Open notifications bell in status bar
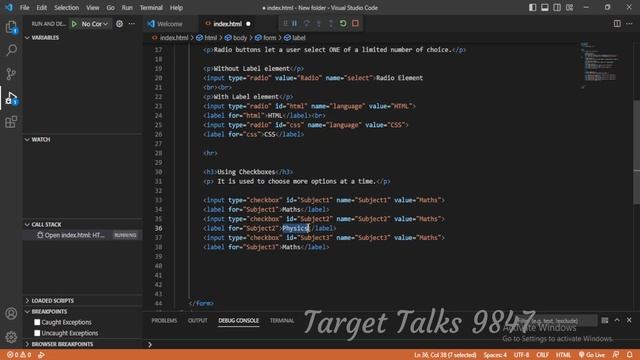 [630, 355]
